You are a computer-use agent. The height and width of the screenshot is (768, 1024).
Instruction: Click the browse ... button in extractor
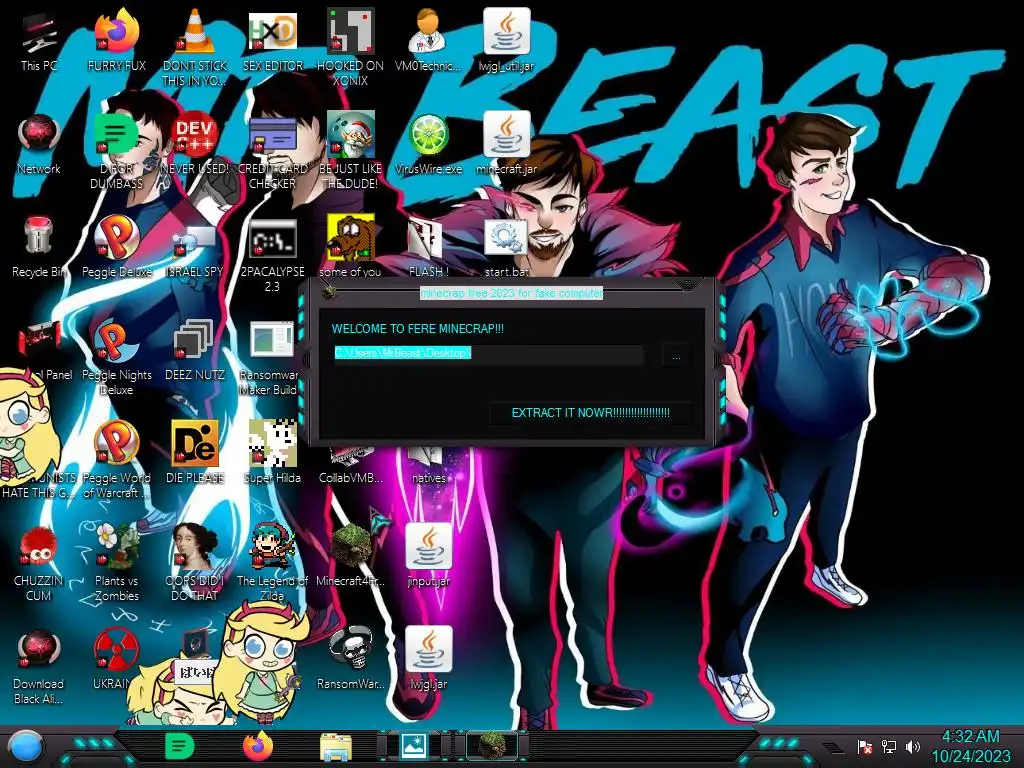coord(676,356)
